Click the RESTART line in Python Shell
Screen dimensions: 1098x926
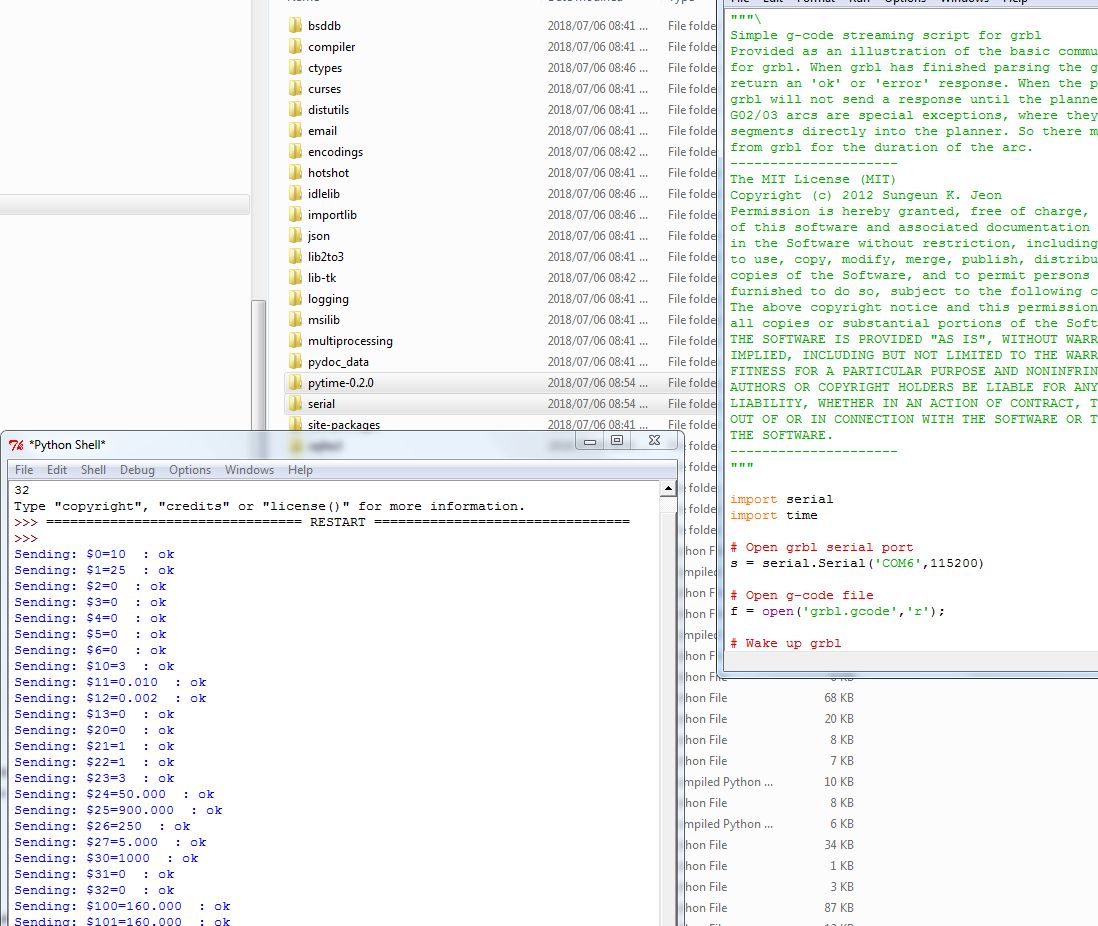[x=322, y=523]
